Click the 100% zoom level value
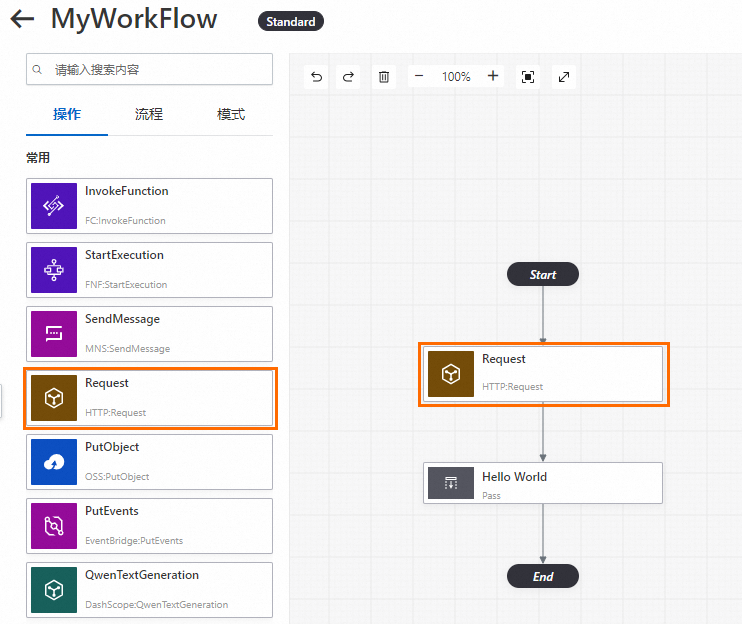This screenshot has width=742, height=624. click(456, 77)
